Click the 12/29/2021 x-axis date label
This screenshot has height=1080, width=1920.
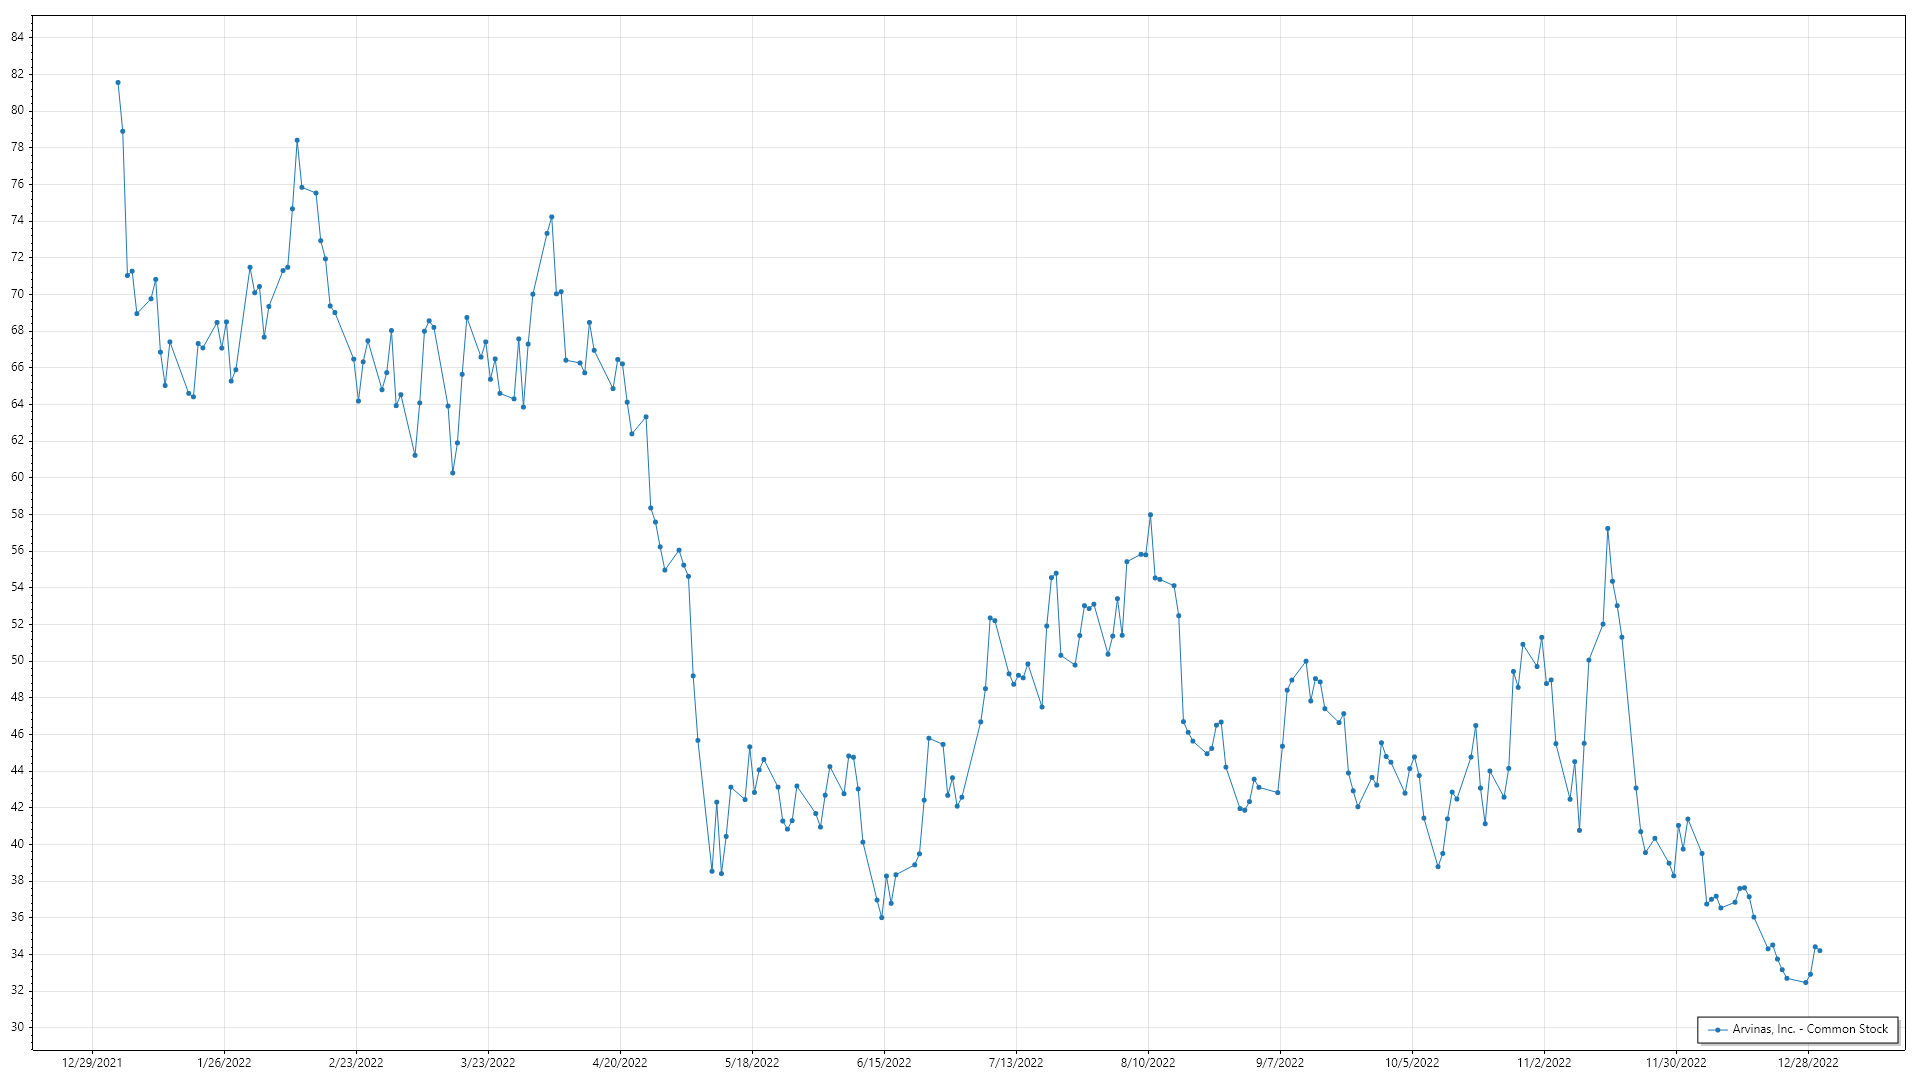[92, 1063]
